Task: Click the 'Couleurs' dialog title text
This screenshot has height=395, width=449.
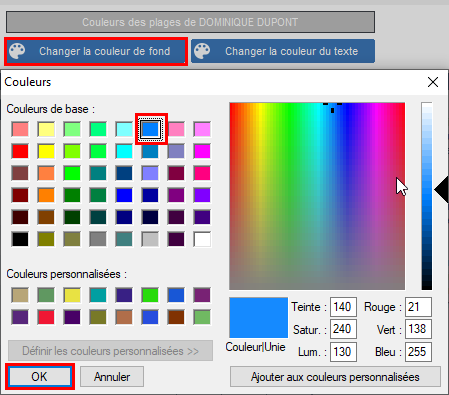Action: tap(28, 82)
